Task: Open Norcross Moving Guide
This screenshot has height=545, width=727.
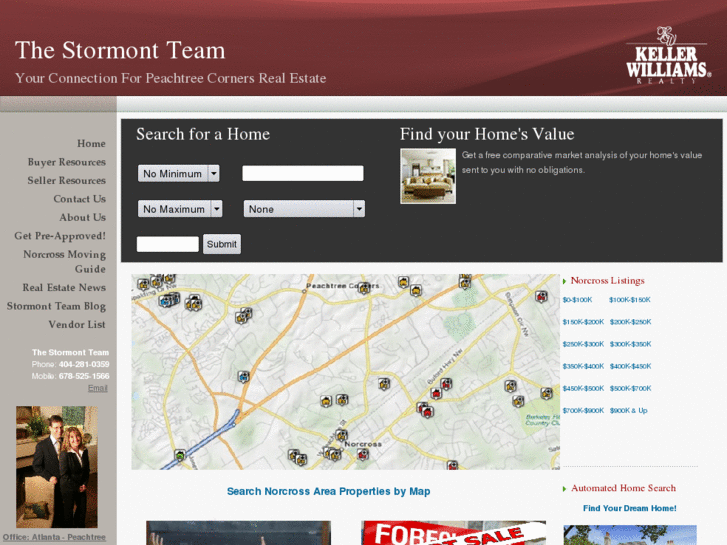Action: click(x=64, y=262)
